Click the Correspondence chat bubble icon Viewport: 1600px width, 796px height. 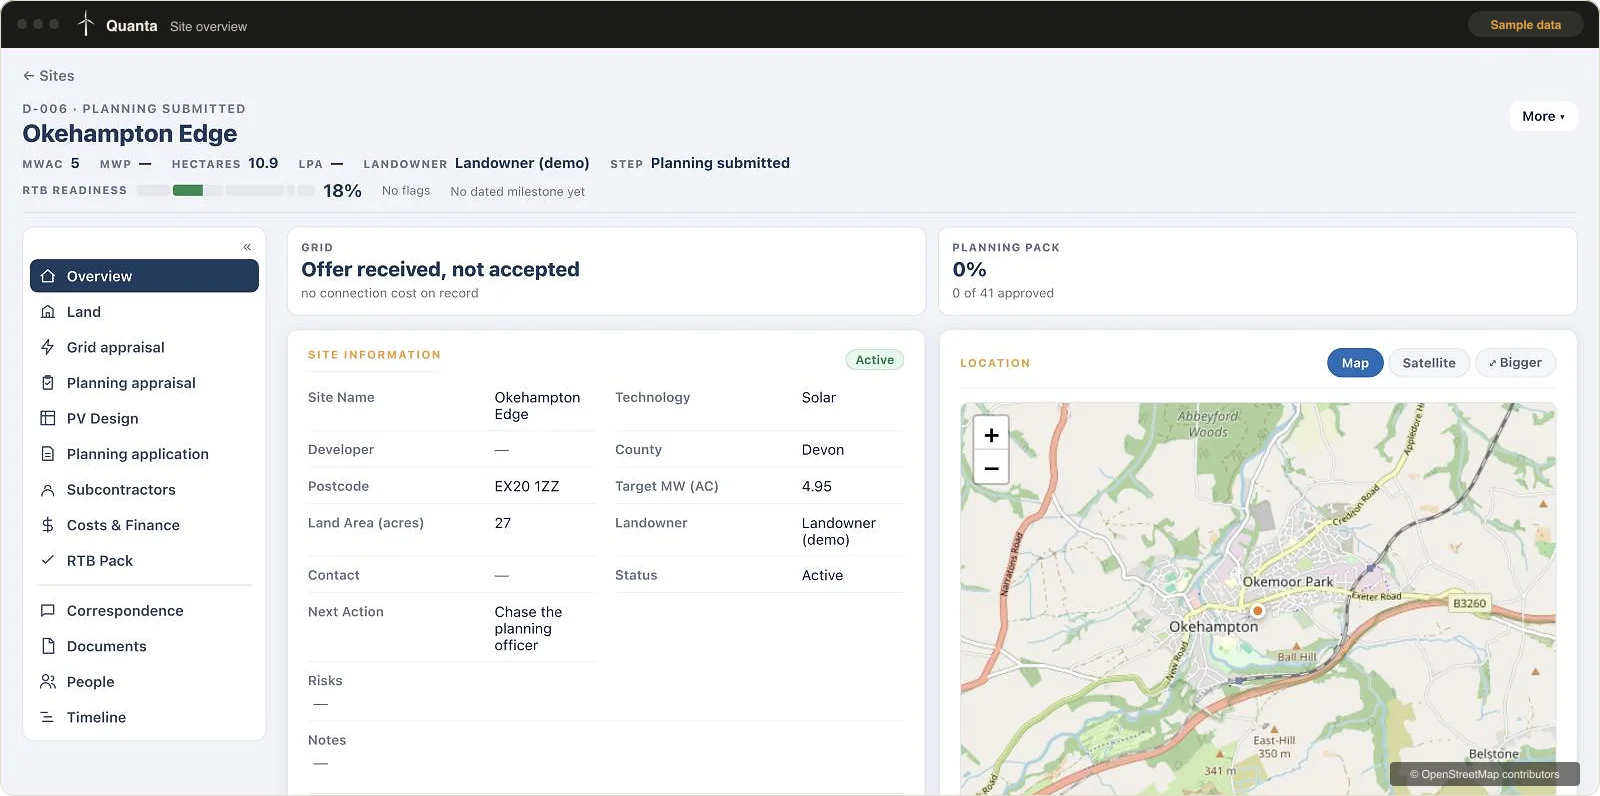point(47,611)
